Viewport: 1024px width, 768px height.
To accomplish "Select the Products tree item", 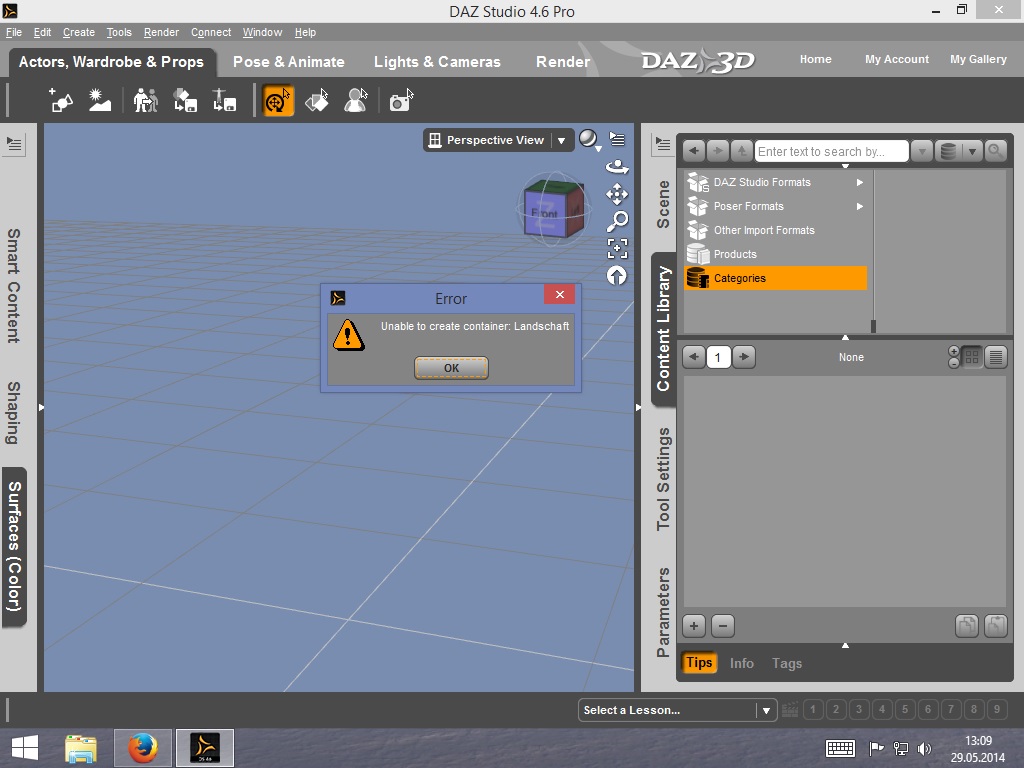I will pyautogui.click(x=776, y=254).
